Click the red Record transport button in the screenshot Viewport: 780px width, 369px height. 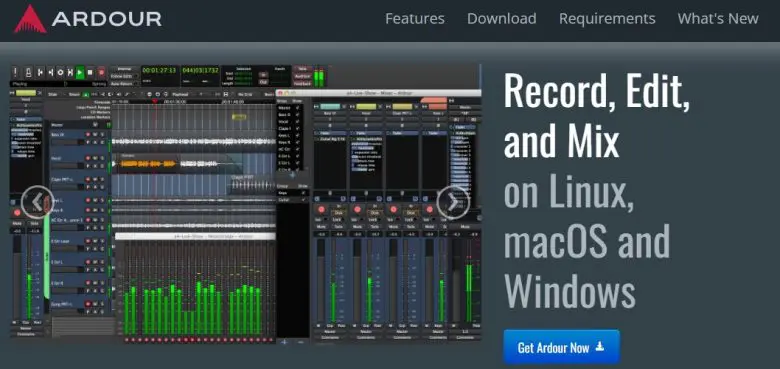click(x=101, y=73)
